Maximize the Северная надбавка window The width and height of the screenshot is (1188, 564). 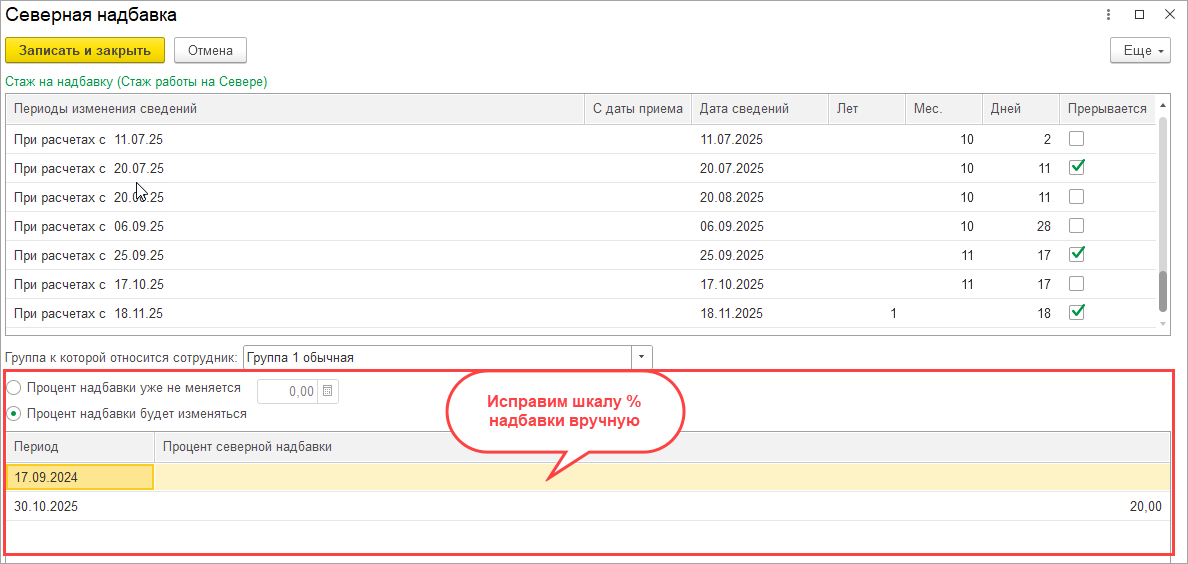tap(1140, 14)
